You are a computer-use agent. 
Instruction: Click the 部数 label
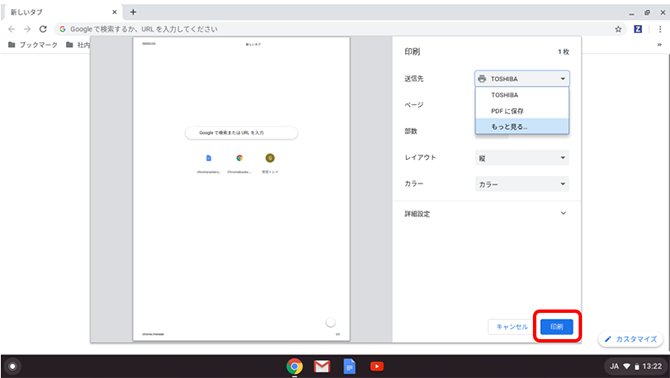[x=411, y=131]
